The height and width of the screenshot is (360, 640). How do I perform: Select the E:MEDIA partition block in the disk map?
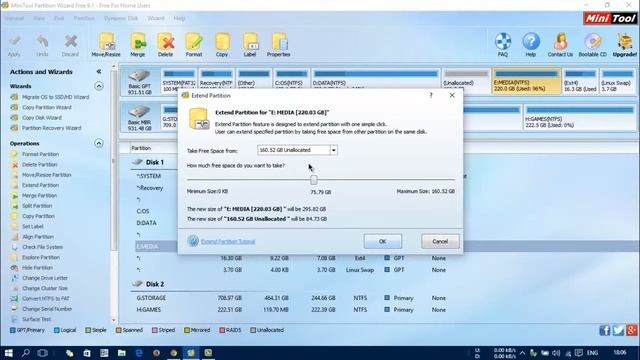tap(527, 81)
